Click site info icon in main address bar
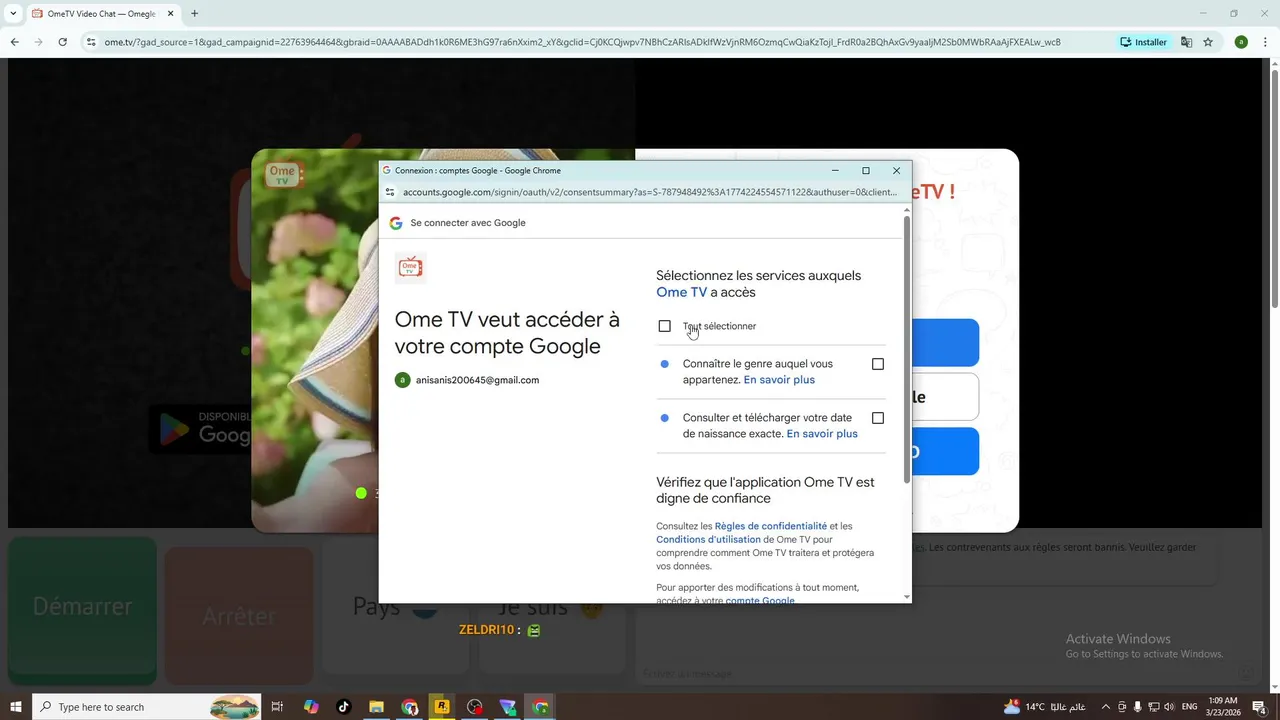The image size is (1280, 720). coord(91,42)
